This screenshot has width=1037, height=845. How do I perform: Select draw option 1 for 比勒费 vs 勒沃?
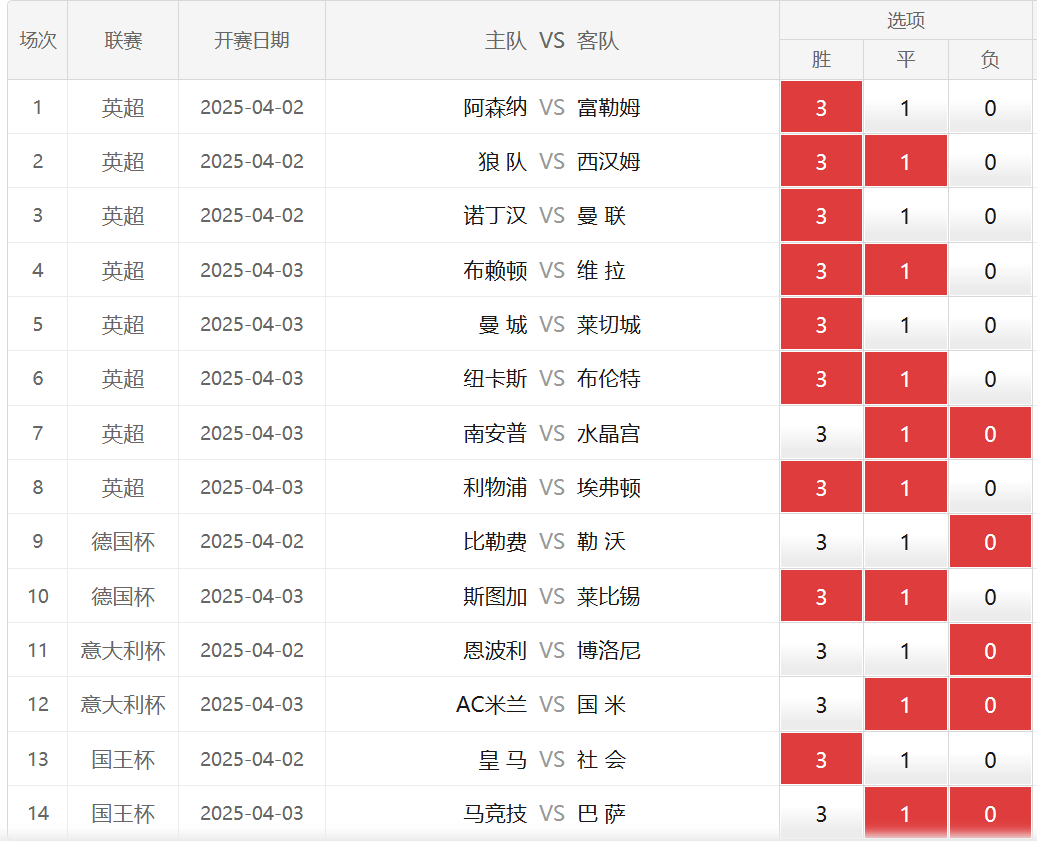pyautogui.click(x=905, y=542)
